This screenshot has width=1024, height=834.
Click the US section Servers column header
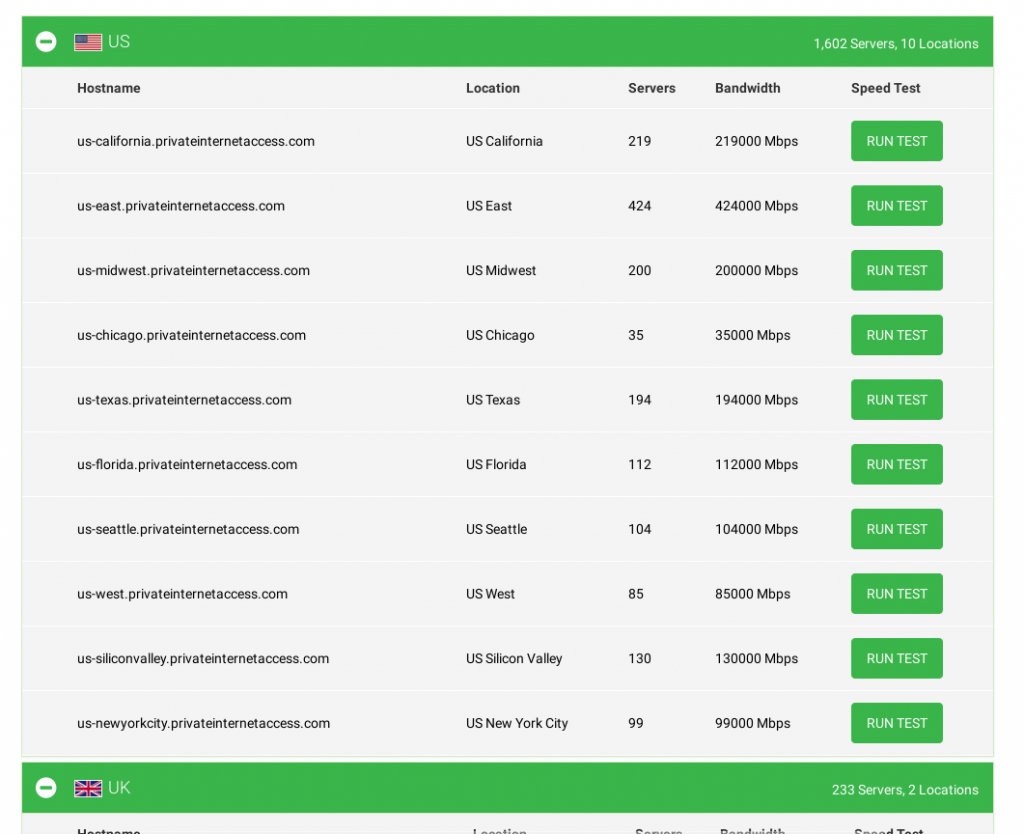click(x=652, y=88)
